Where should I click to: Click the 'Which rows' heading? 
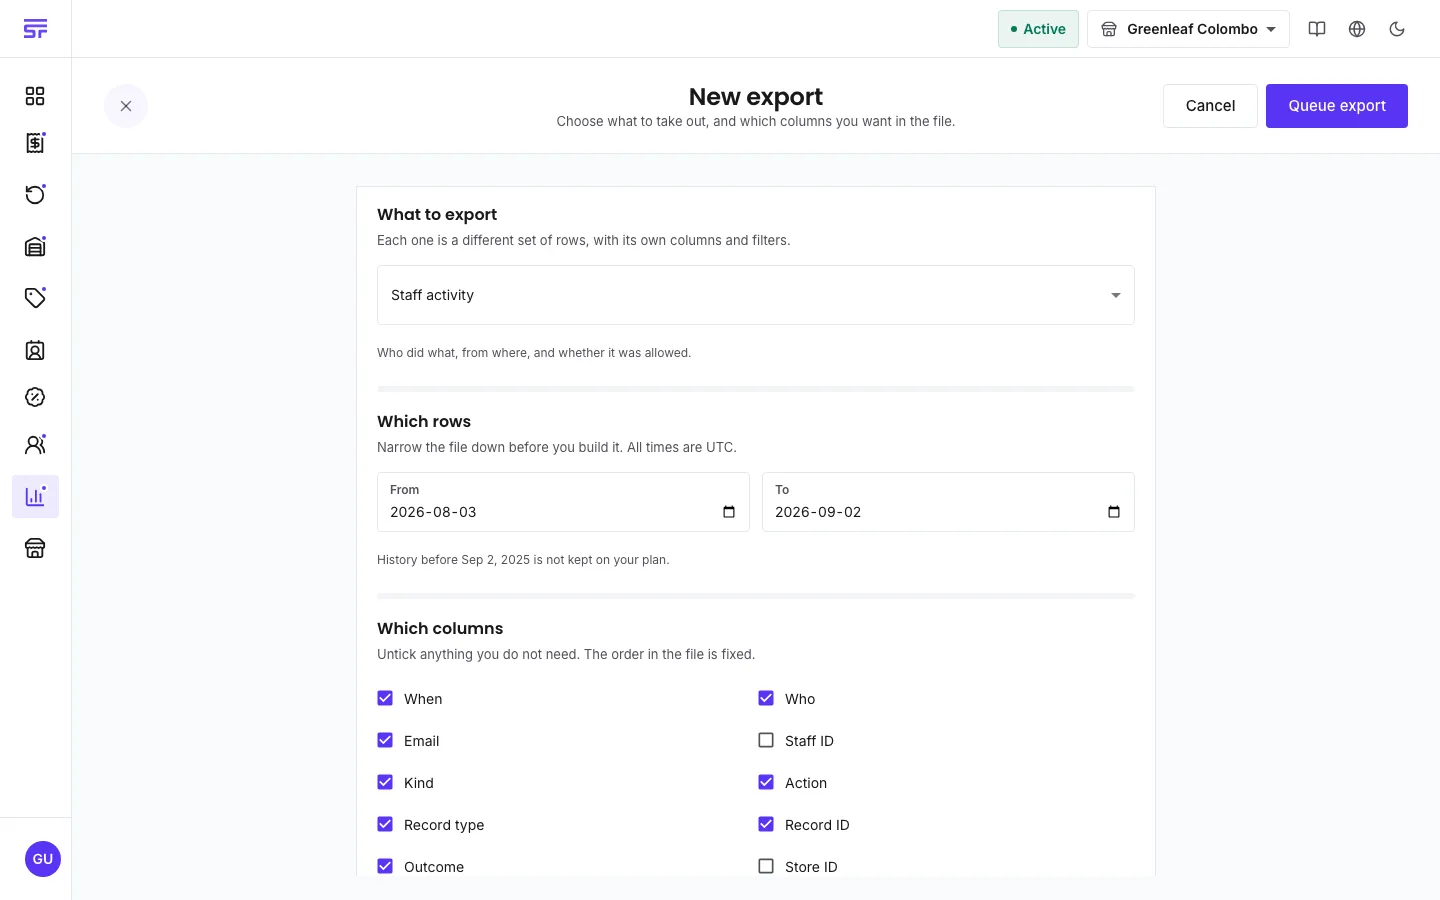pyautogui.click(x=424, y=421)
